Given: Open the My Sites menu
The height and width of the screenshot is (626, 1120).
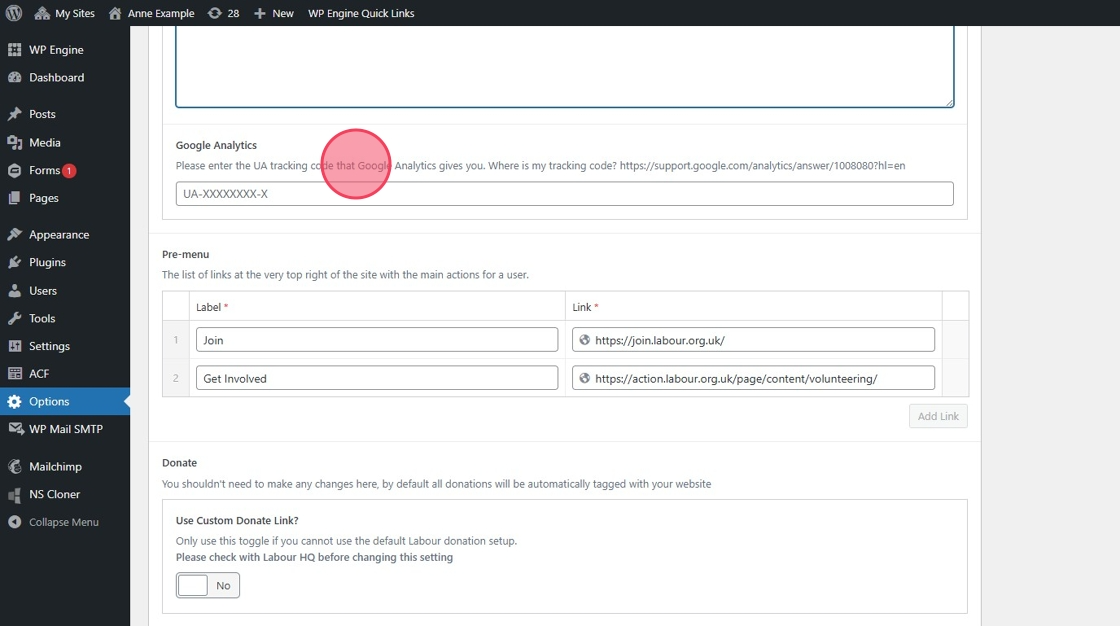Looking at the screenshot, I should [65, 13].
